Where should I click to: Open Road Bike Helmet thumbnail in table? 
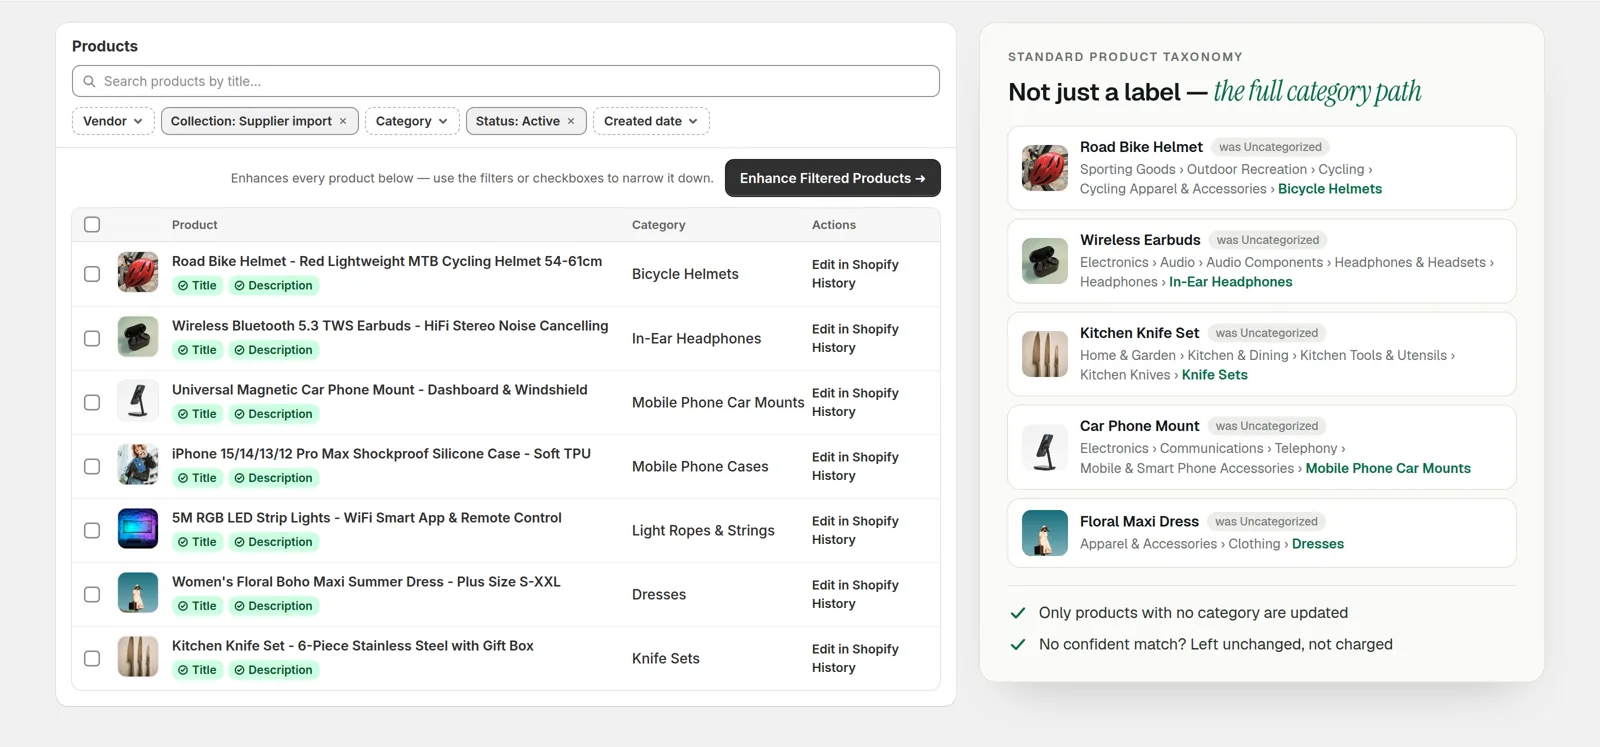(138, 272)
